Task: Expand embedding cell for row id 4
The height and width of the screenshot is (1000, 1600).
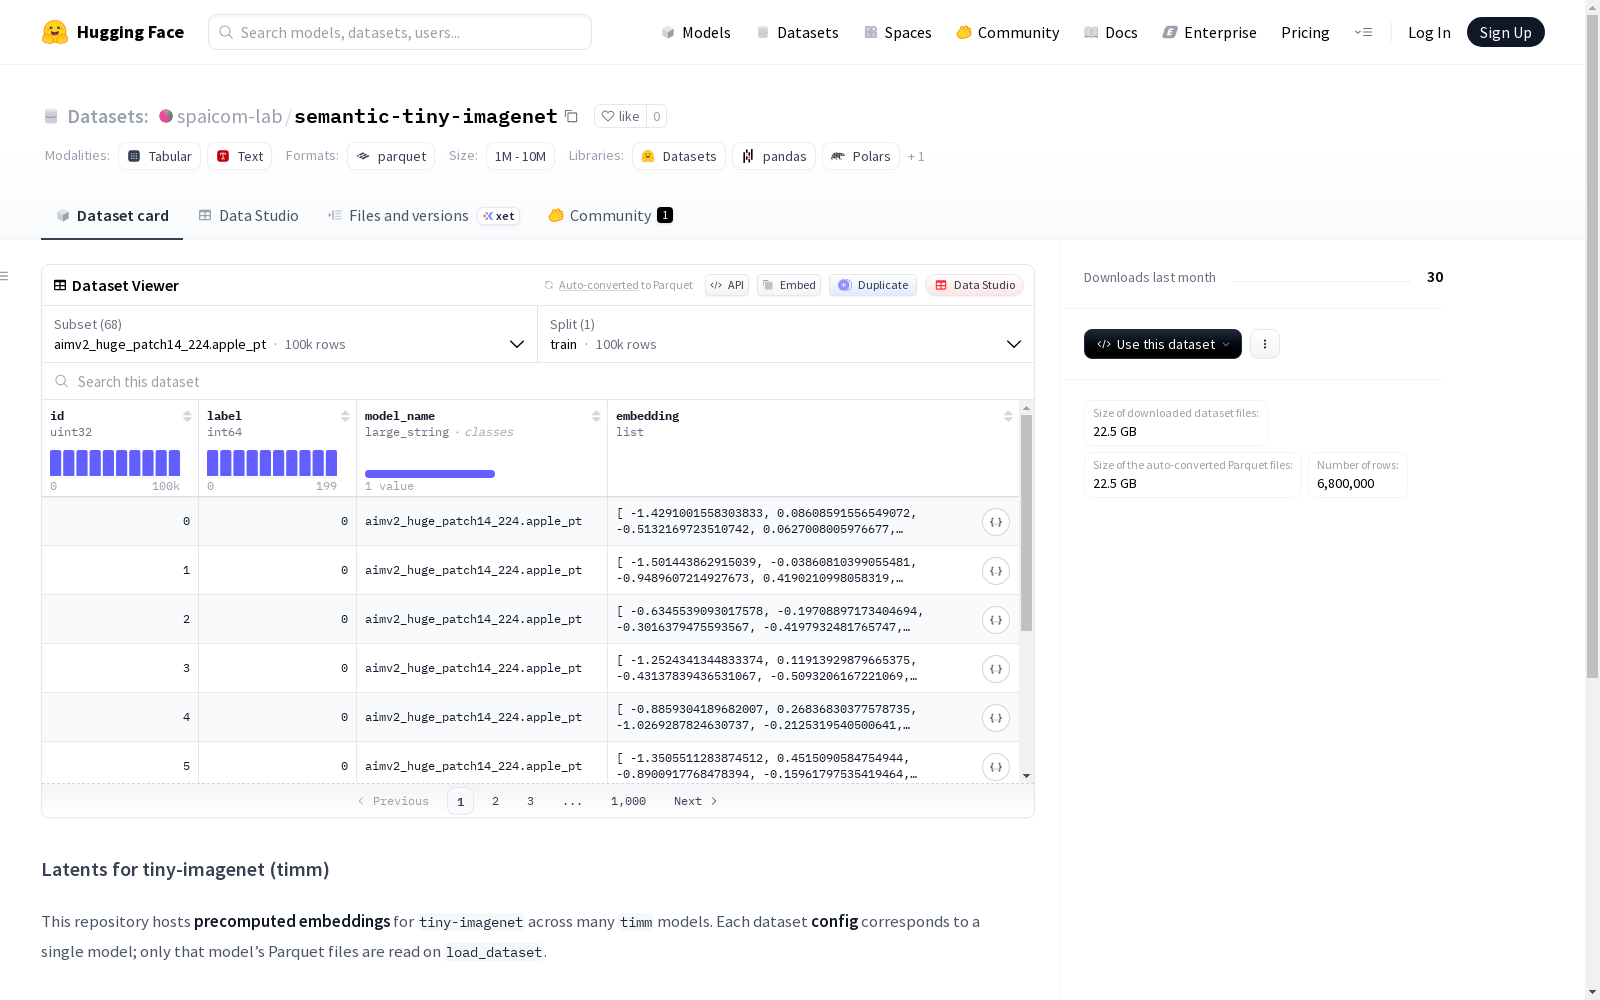Action: point(996,718)
